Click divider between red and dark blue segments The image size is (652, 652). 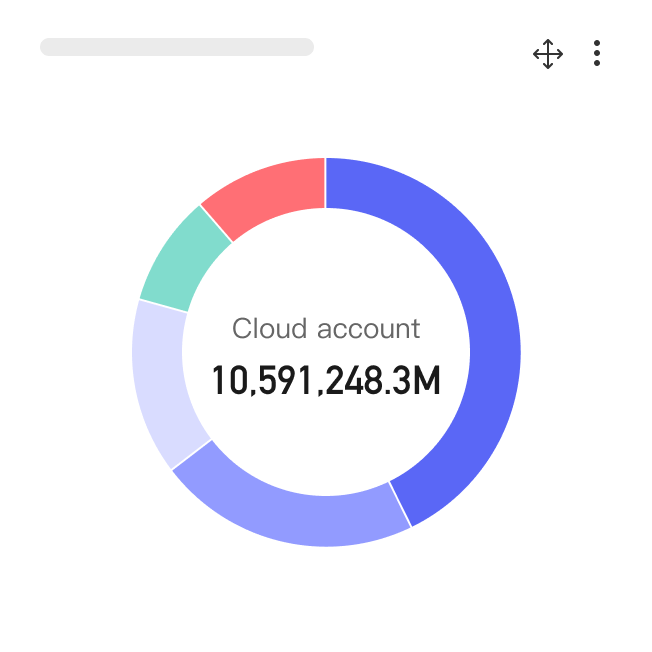(326, 183)
